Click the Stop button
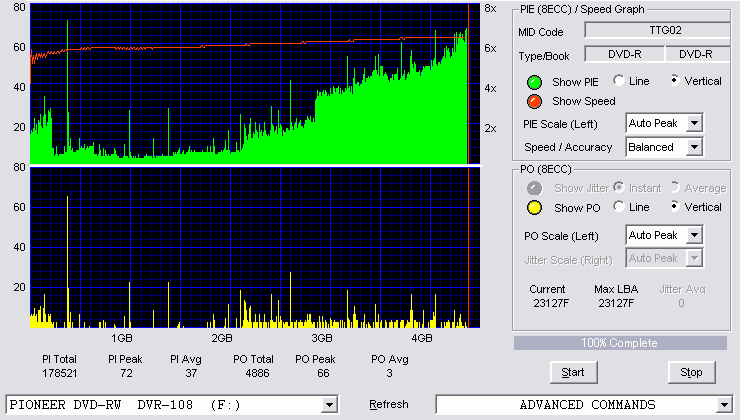Viewport: 742px width, 420px height. coord(691,373)
